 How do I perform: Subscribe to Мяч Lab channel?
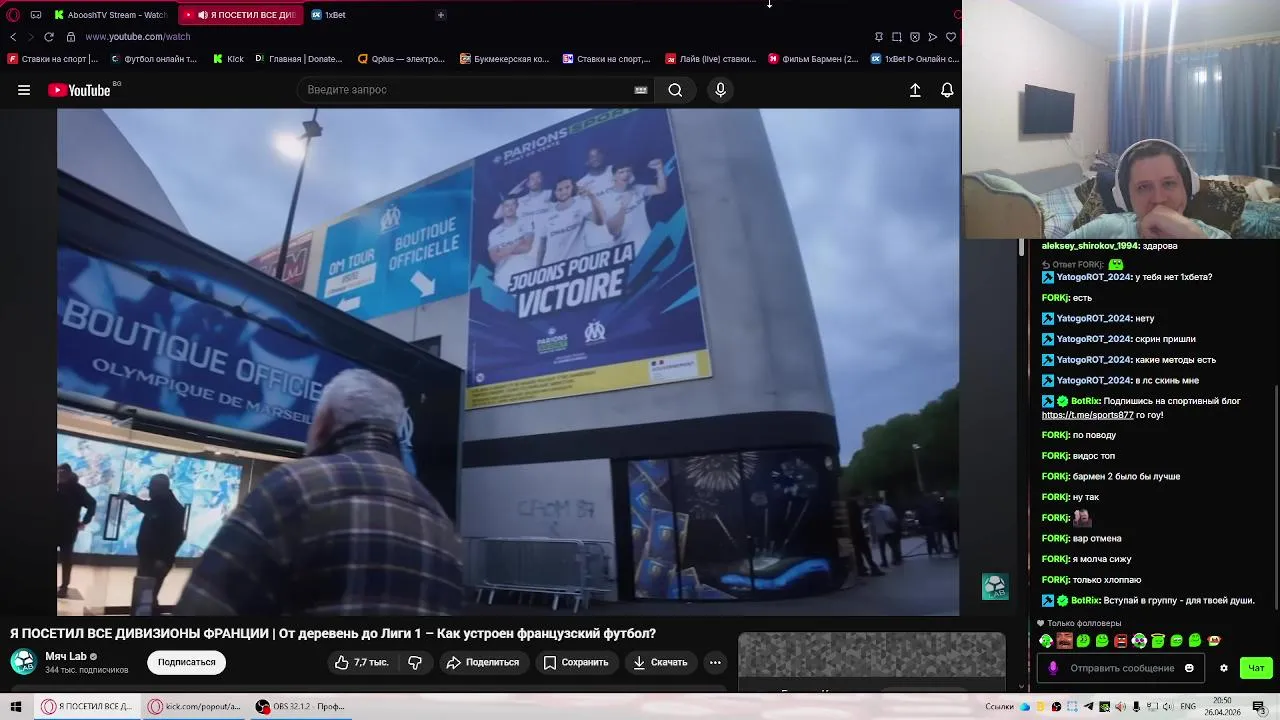[186, 662]
